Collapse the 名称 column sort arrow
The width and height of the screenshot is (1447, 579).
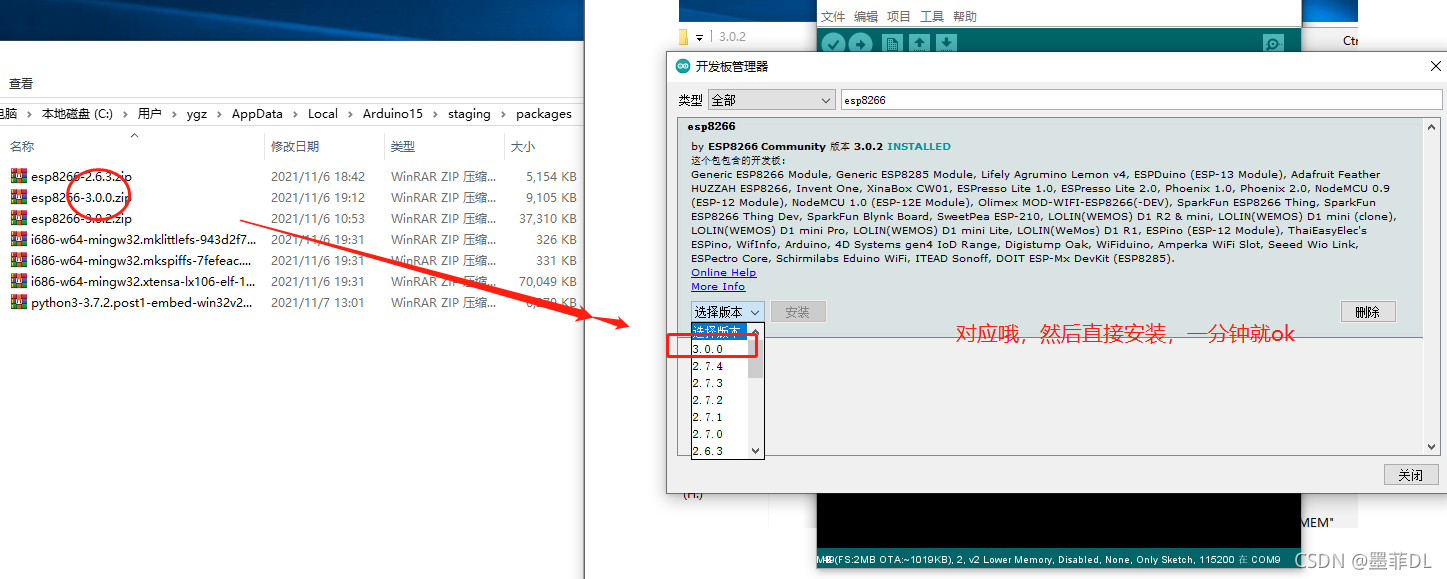(x=135, y=134)
